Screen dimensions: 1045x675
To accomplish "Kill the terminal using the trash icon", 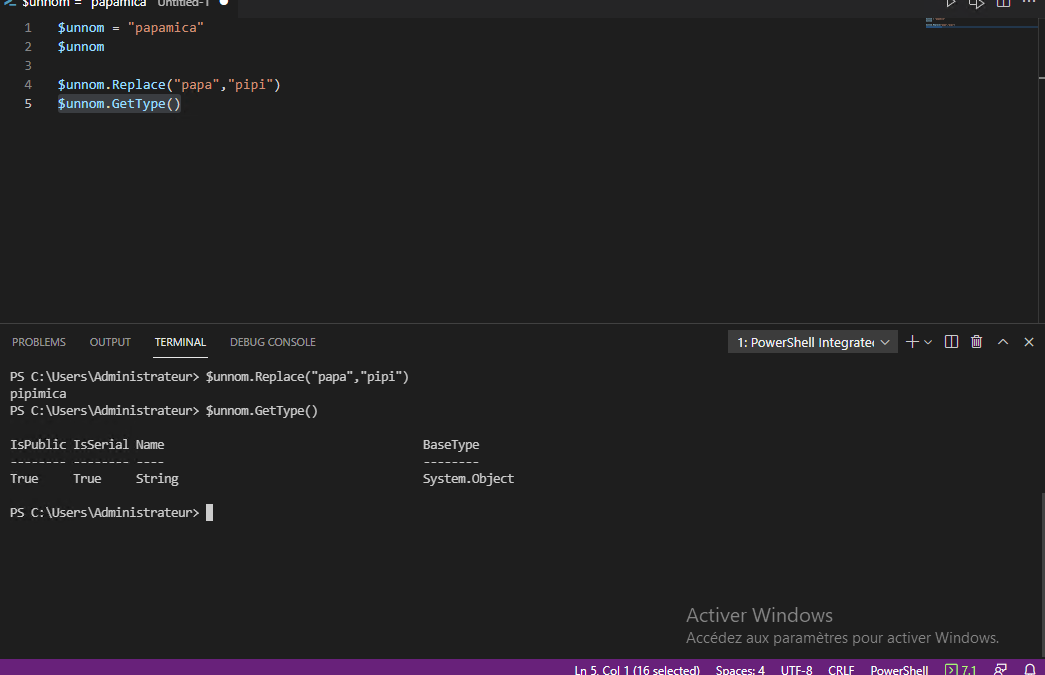I will tap(976, 341).
